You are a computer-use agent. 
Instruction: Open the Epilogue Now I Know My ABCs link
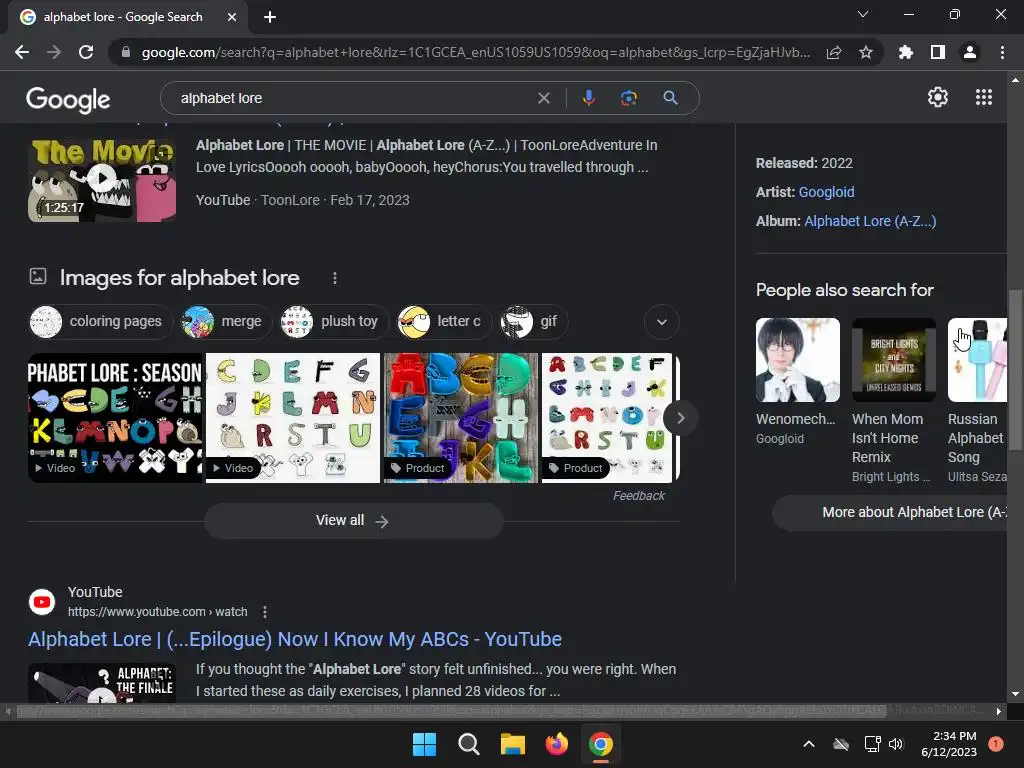[295, 639]
